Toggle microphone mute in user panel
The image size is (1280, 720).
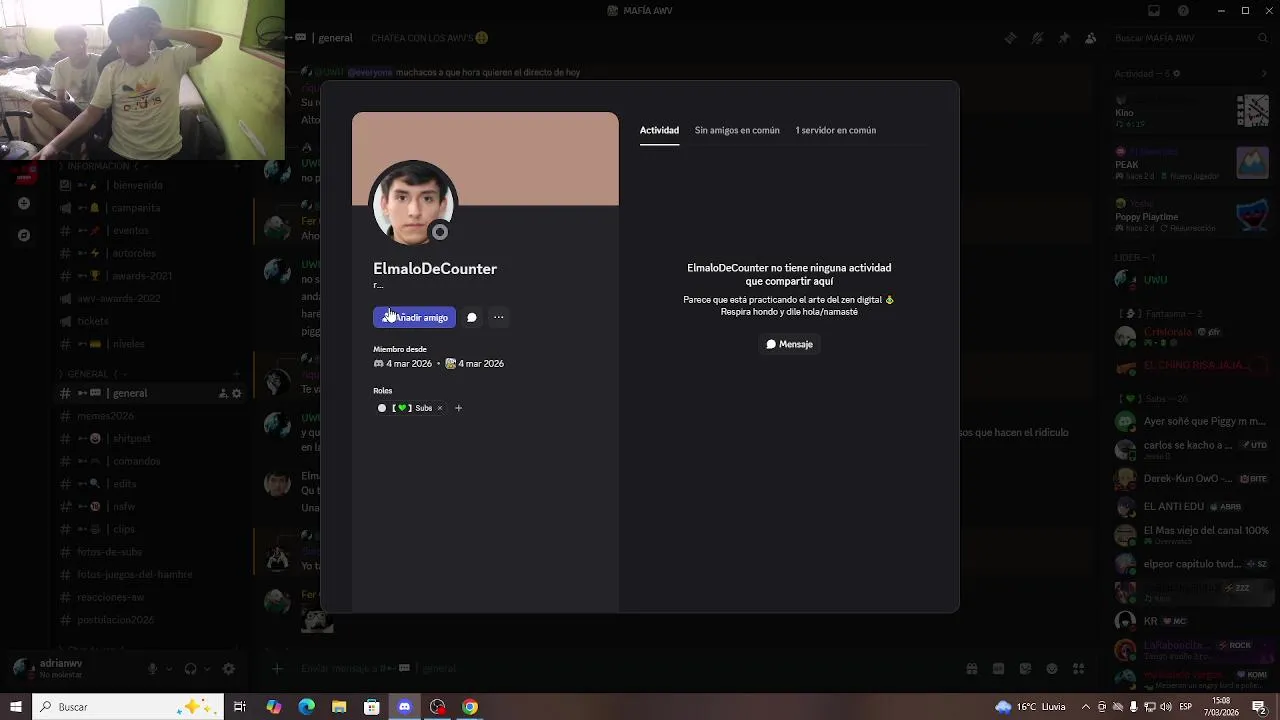[x=153, y=669]
